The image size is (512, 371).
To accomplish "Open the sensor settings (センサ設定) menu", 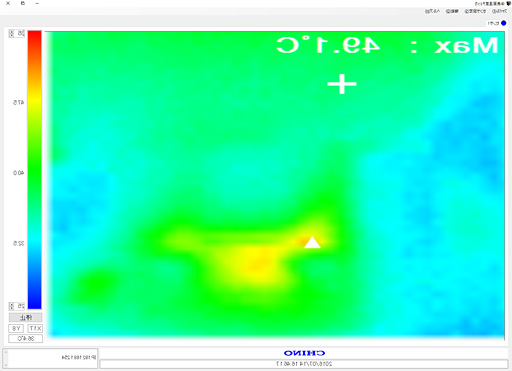I will point(475,11).
